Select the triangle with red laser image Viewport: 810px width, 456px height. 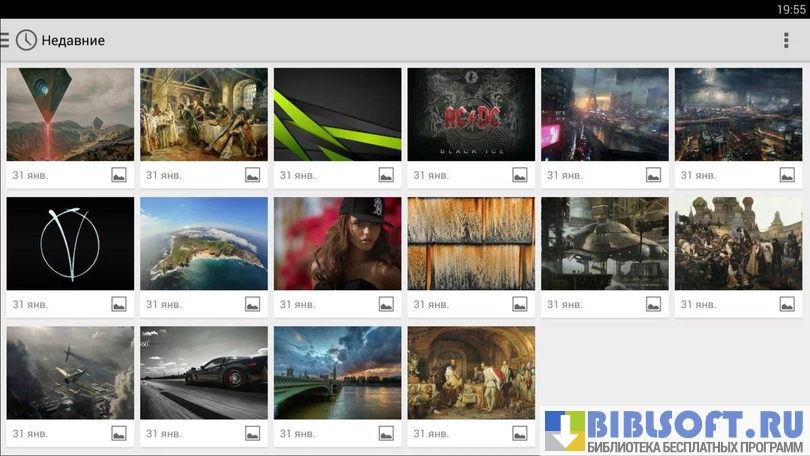coord(70,114)
